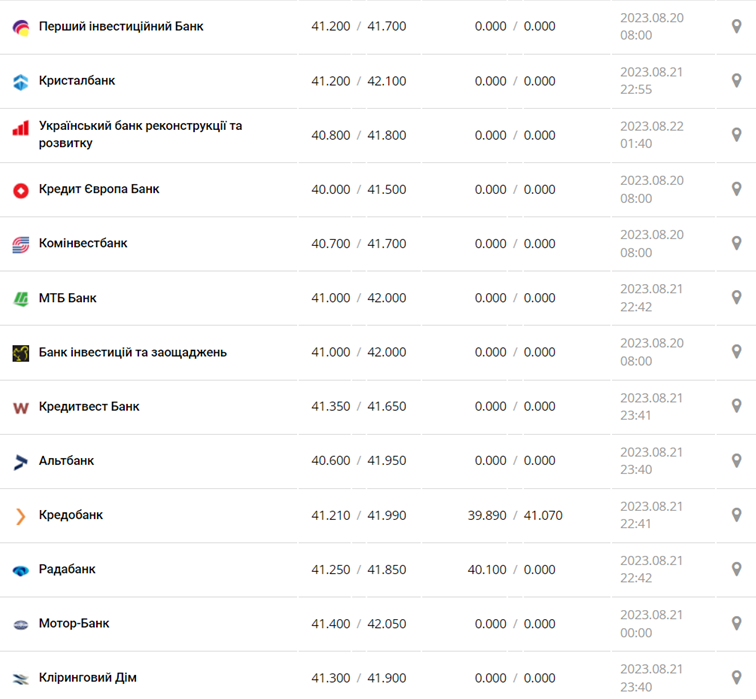Open map location for Кредитвест Банк

(737, 406)
